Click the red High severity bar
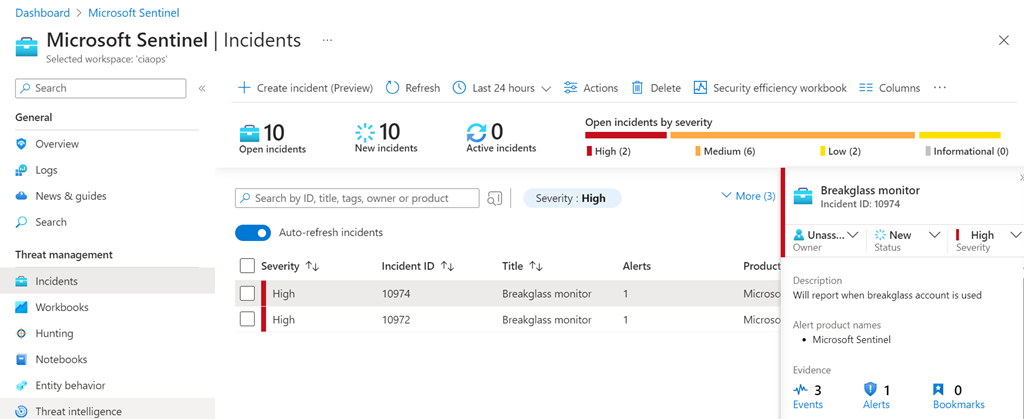 (x=625, y=134)
